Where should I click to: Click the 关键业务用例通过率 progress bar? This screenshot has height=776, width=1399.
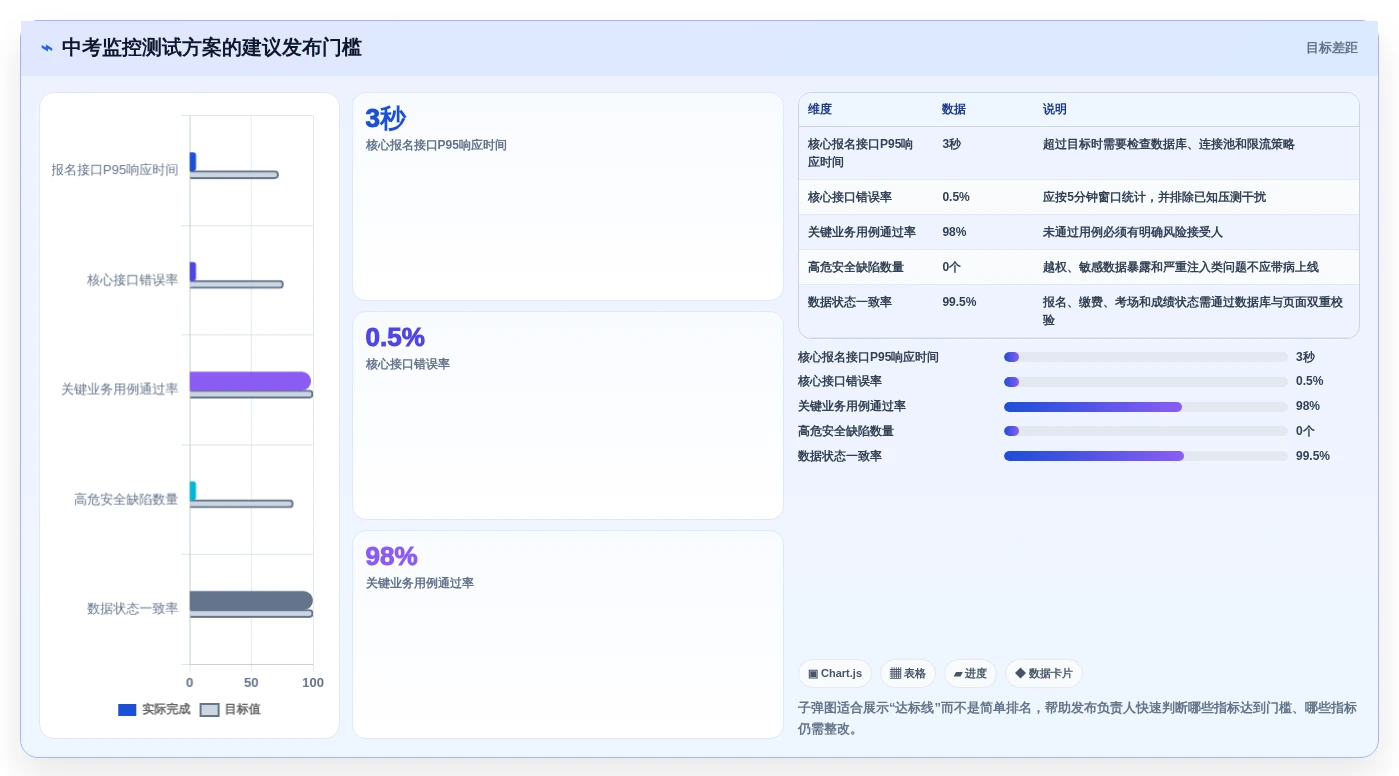point(1146,407)
